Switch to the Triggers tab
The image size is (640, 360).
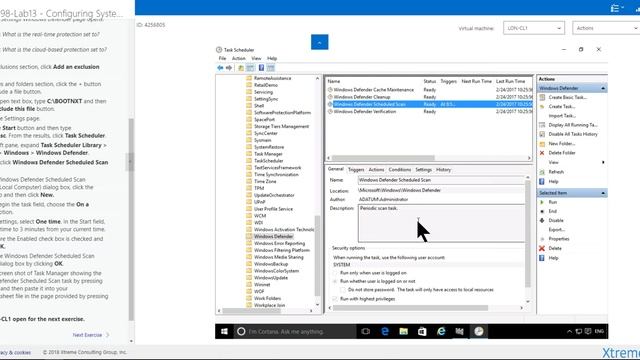[x=356, y=169]
